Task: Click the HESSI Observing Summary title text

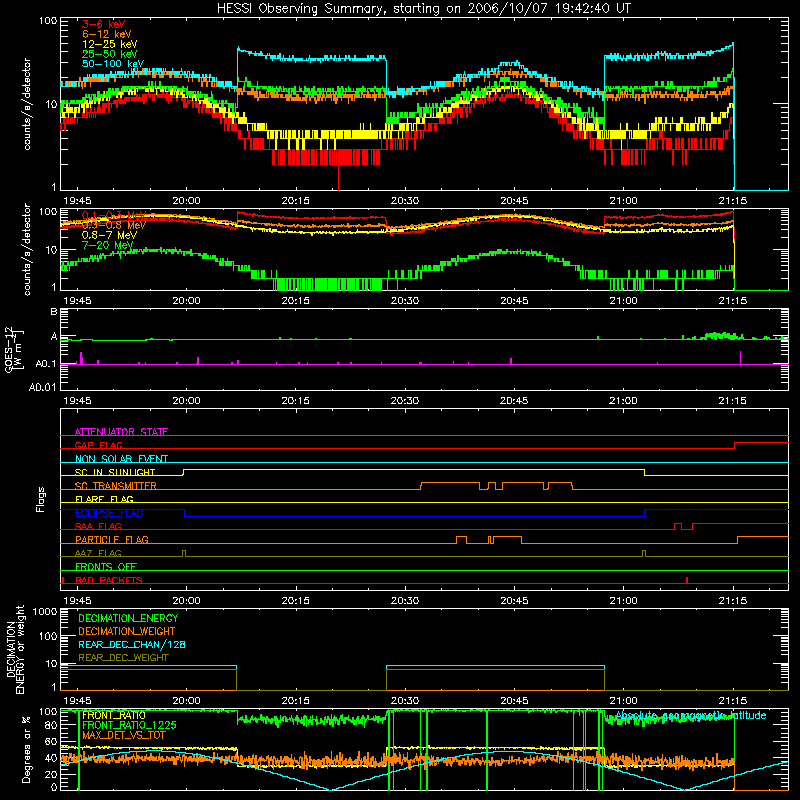Action: [423, 9]
